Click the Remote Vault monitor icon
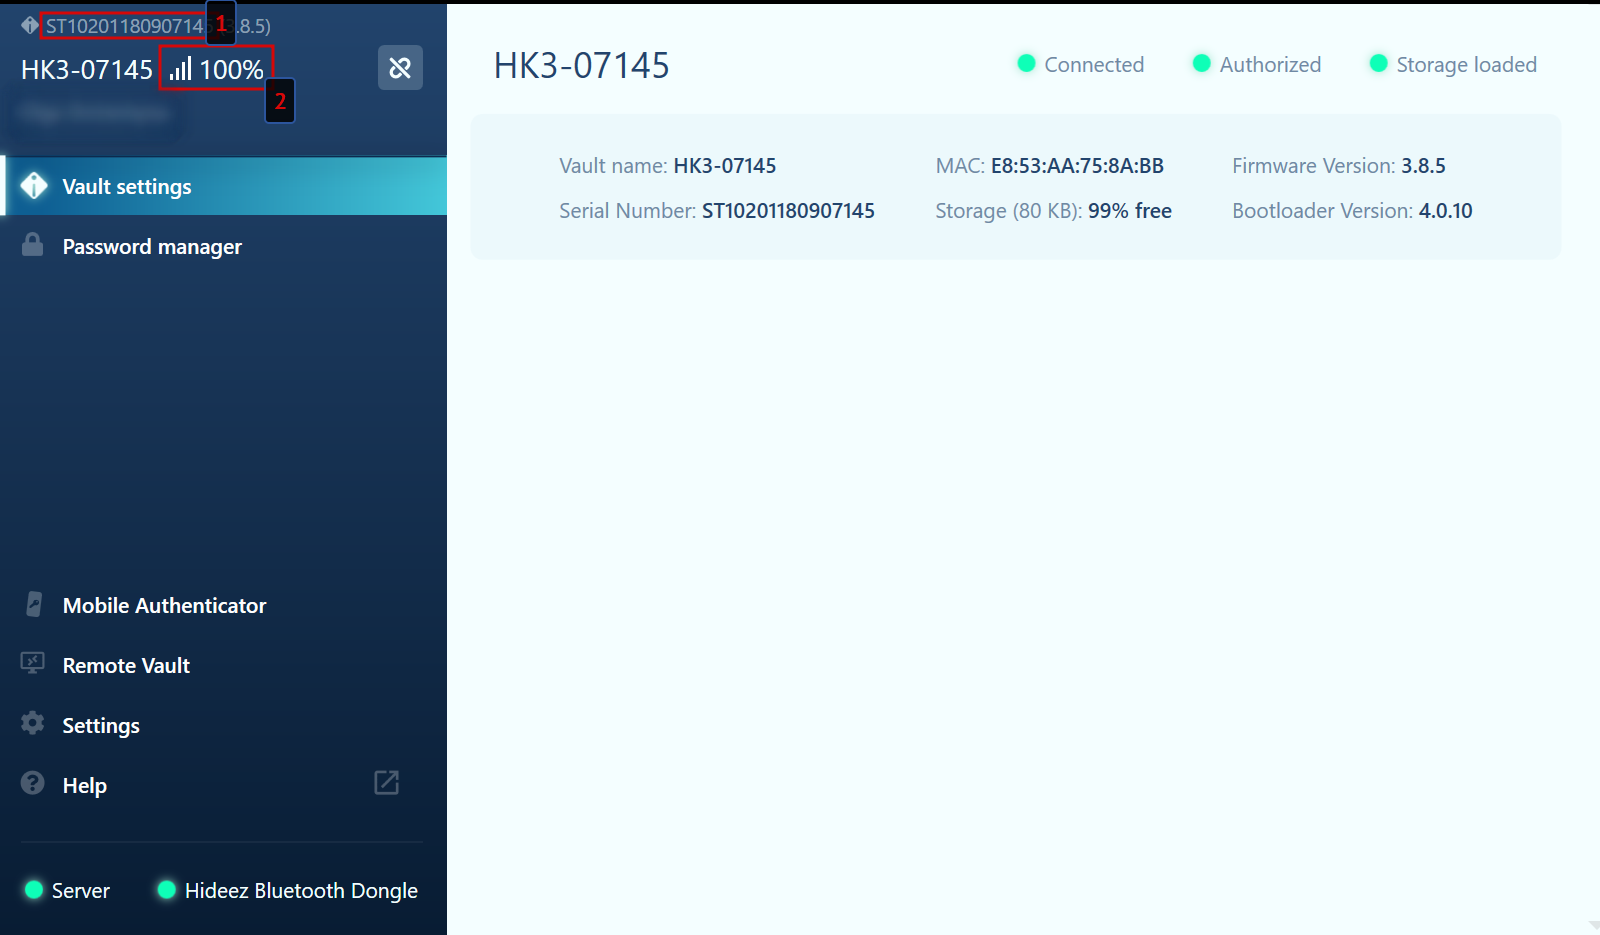Viewport: 1600px width, 935px height. click(x=33, y=664)
